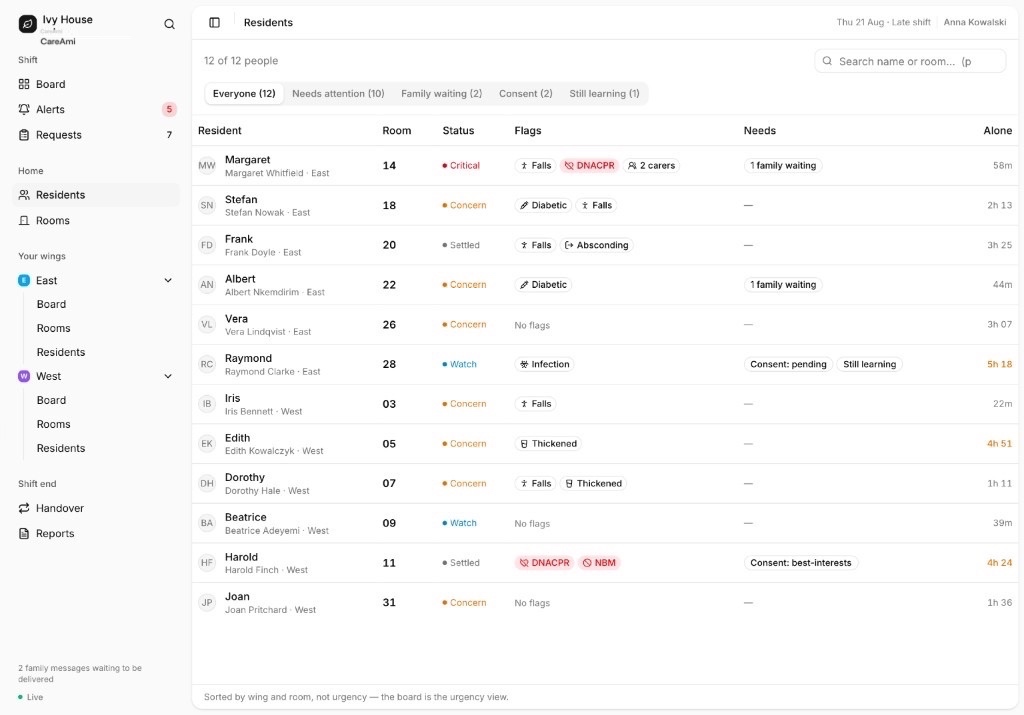Click room number 22 for Albert
1024x715 pixels.
coord(389,285)
